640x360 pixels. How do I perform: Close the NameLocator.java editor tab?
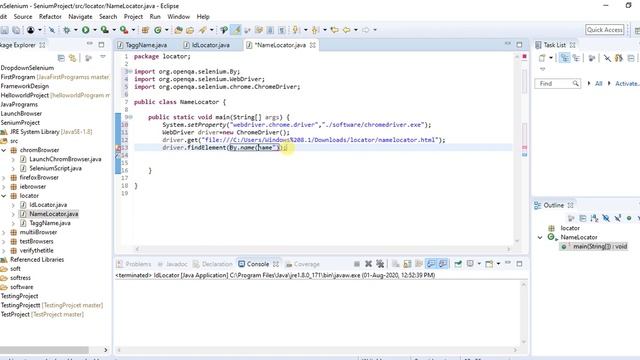(313, 45)
